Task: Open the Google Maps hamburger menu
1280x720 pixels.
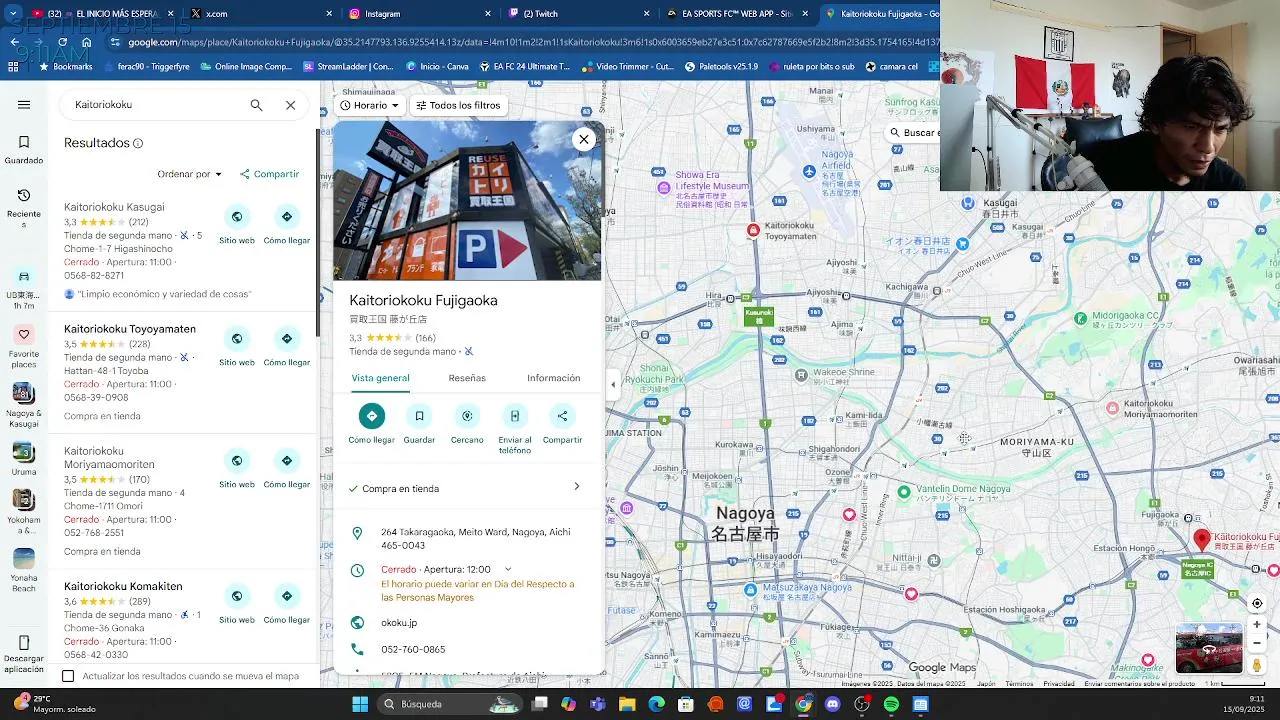Action: [24, 104]
